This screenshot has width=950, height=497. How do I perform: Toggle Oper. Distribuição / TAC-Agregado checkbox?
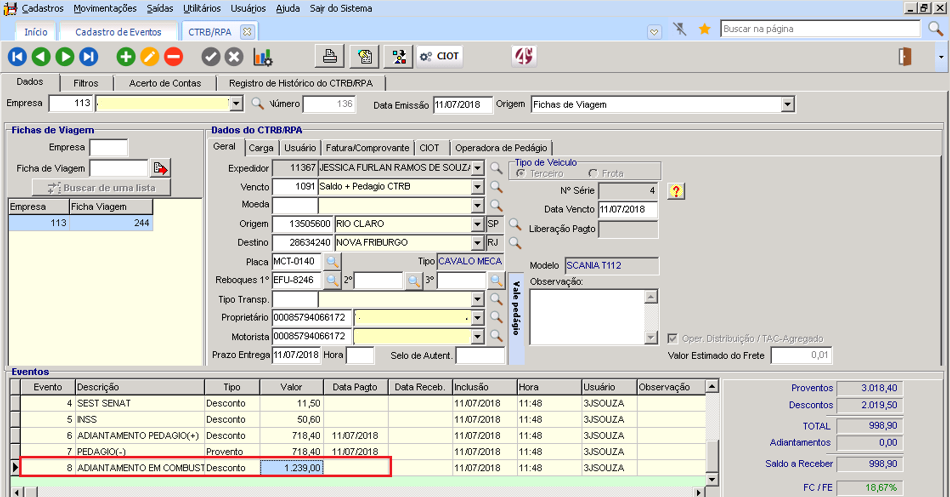pyautogui.click(x=673, y=338)
